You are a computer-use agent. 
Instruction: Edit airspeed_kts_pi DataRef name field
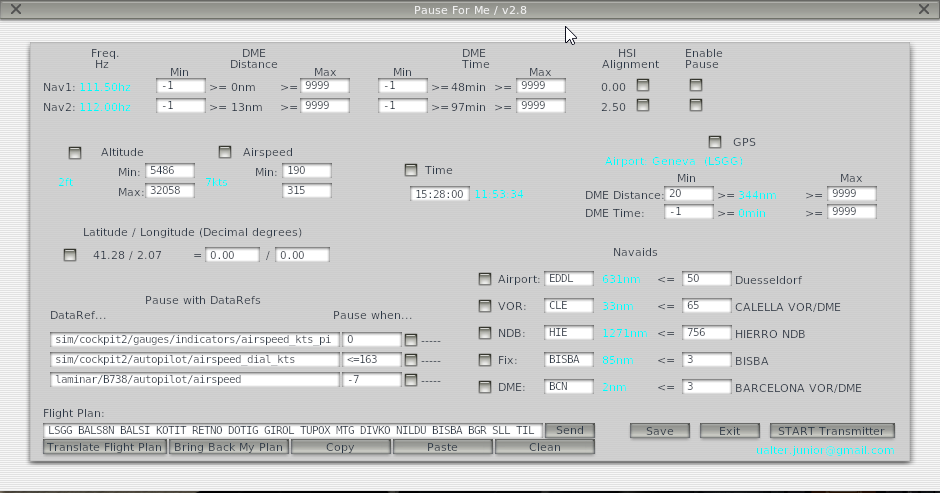(x=195, y=340)
